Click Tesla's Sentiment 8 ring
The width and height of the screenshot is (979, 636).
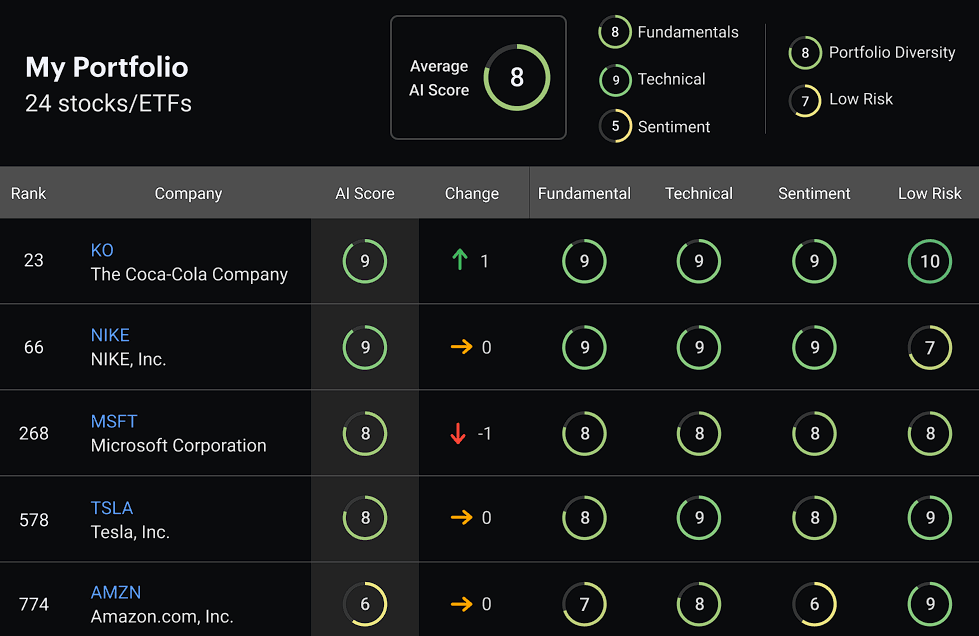(814, 517)
